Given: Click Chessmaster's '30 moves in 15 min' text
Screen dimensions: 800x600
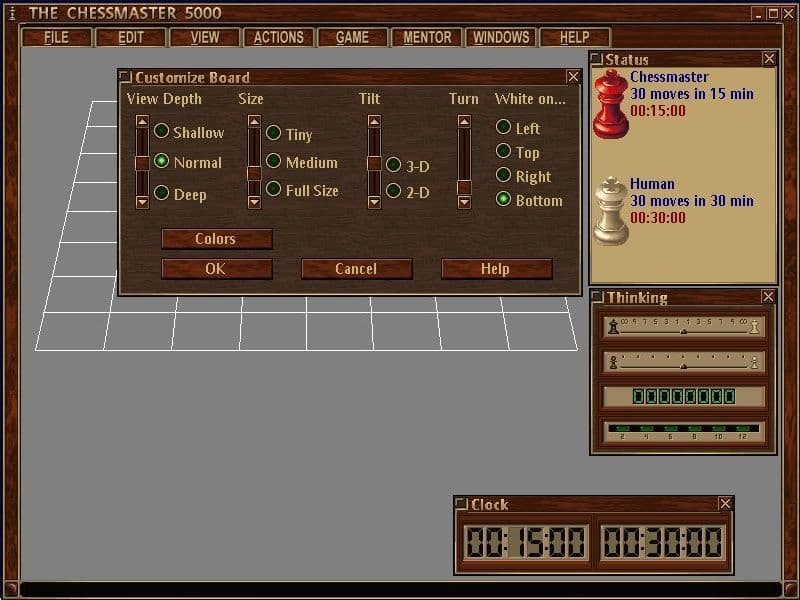Looking at the screenshot, I should [692, 94].
